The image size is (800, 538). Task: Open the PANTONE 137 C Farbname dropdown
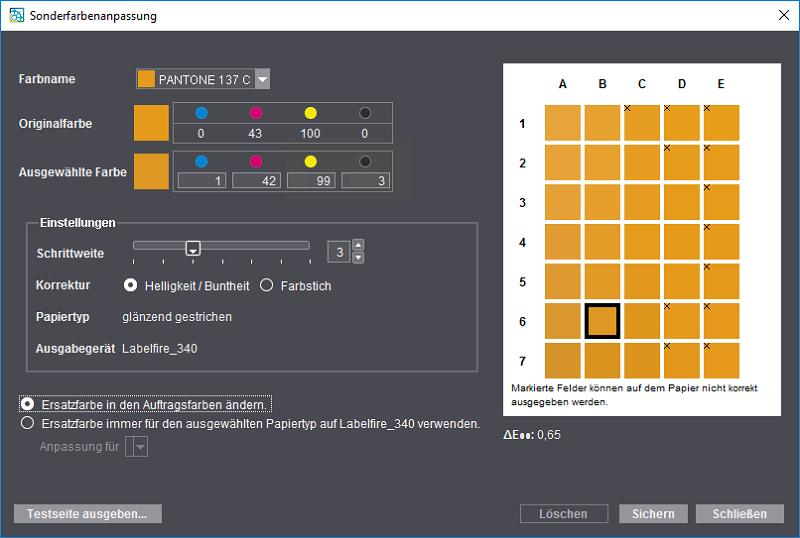click(x=262, y=80)
